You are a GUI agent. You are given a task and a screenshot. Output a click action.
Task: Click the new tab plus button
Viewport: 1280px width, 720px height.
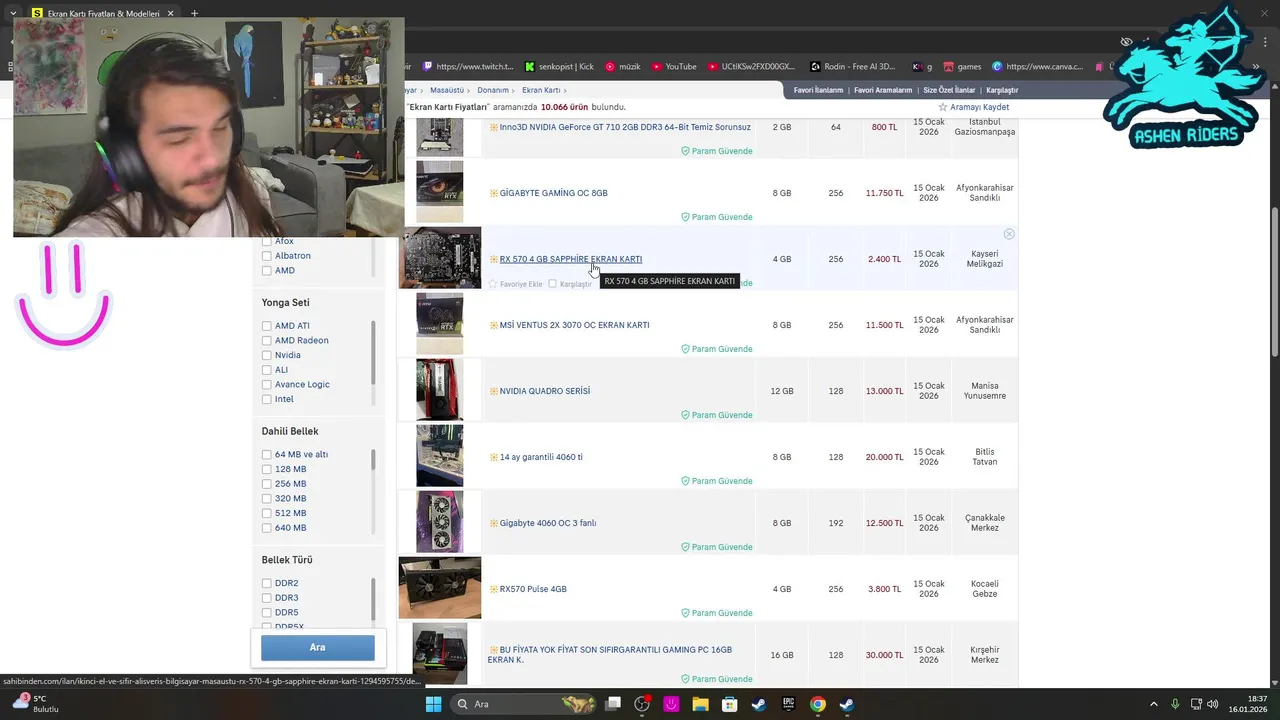pos(194,14)
